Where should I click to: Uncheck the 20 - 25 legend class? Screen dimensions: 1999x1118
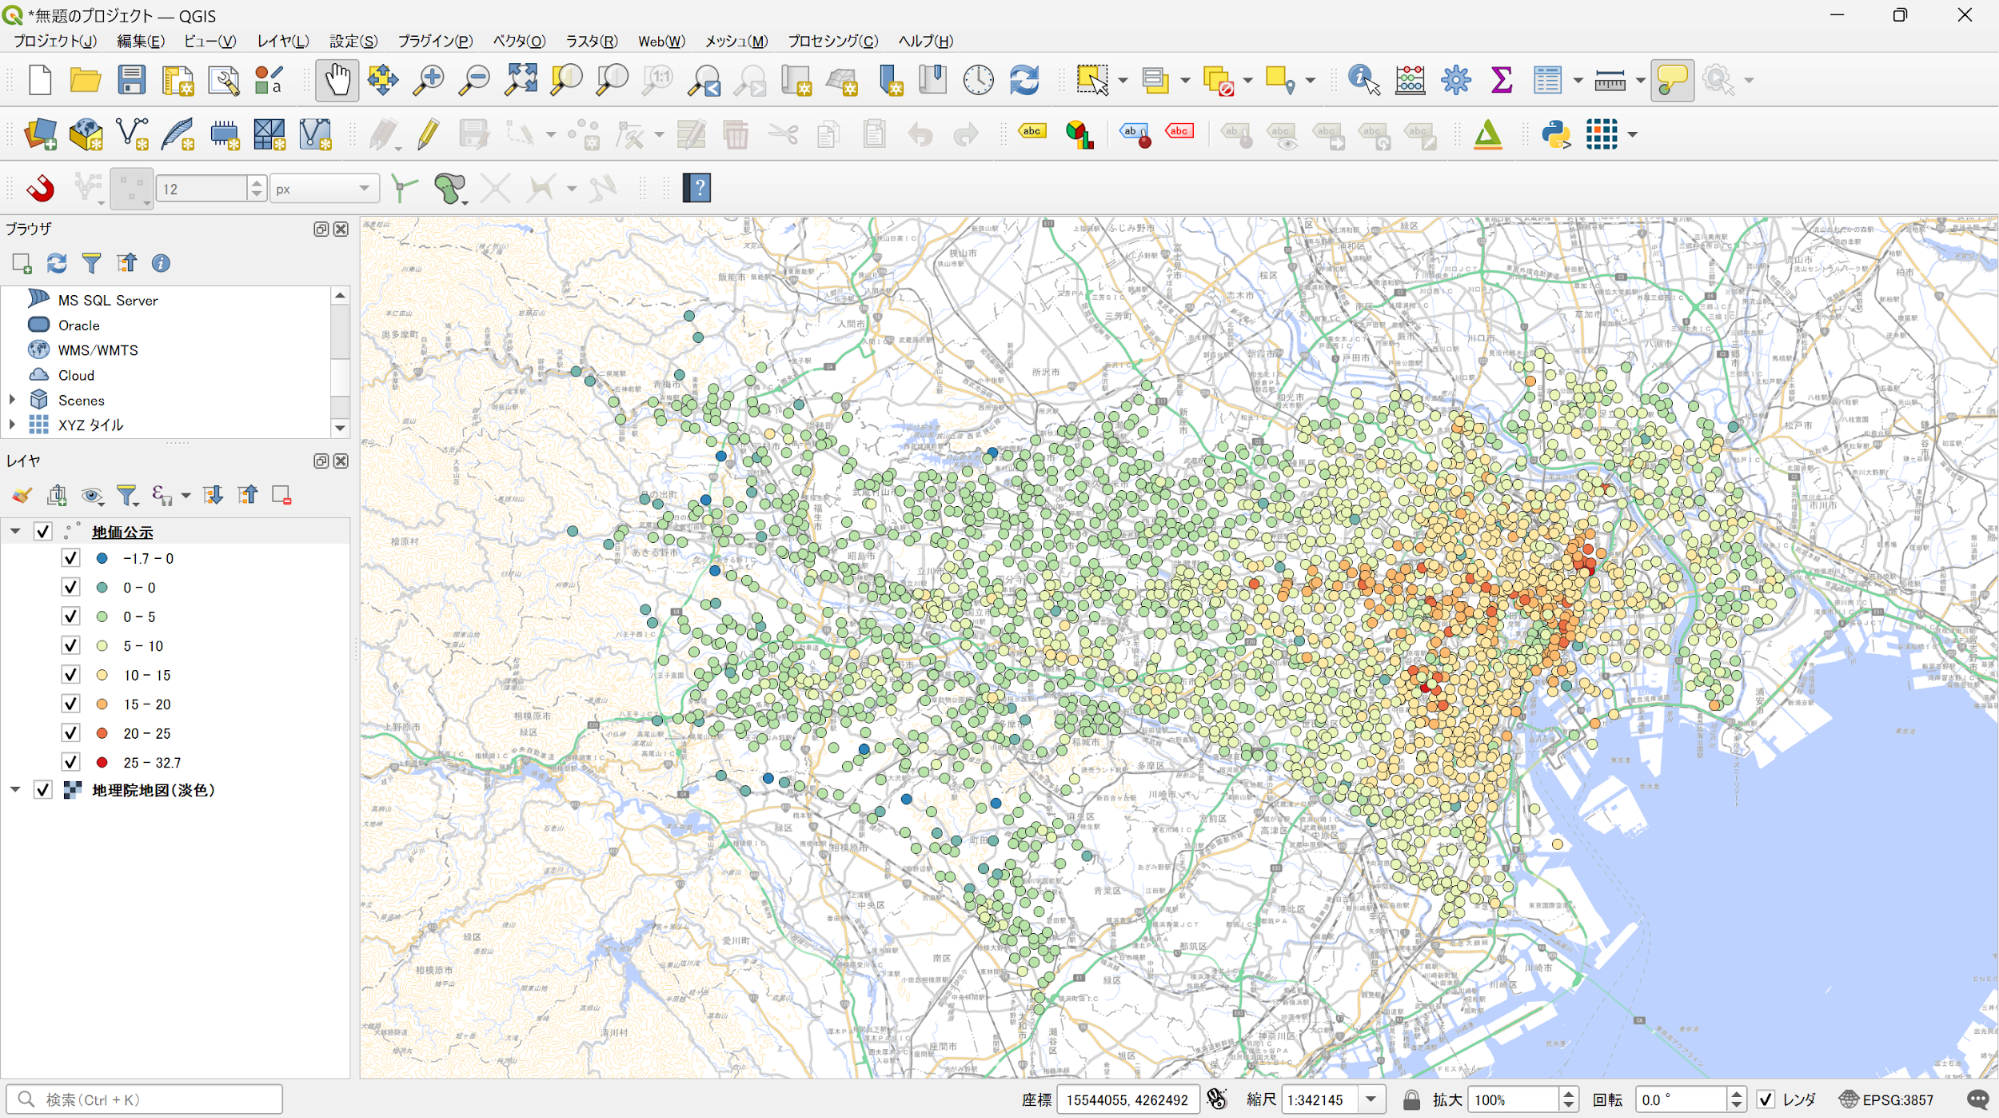(x=71, y=732)
